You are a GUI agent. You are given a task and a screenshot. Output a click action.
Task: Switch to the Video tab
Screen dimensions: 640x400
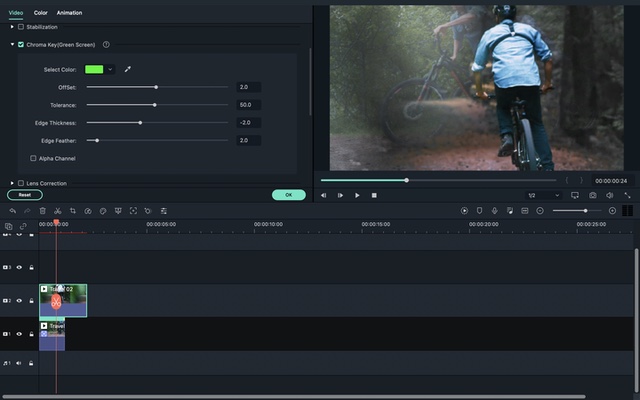point(16,13)
